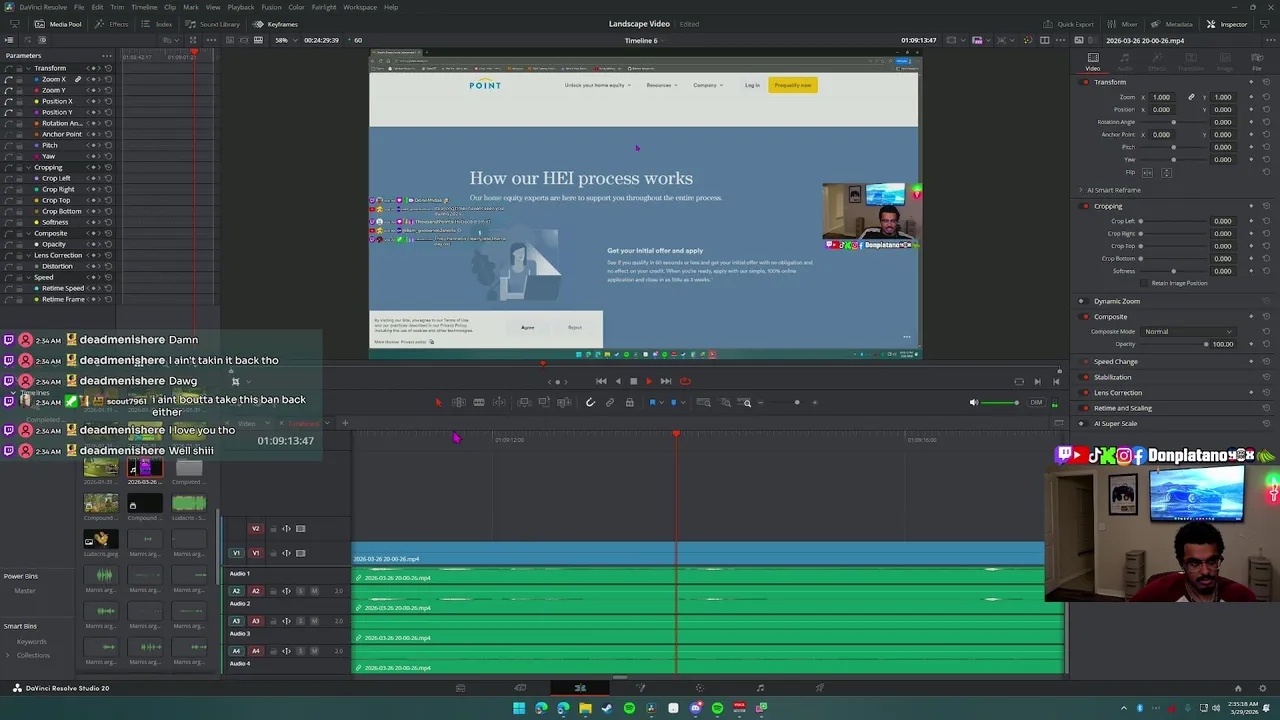Toggle the linked selection chain icon
Screen dimensions: 1280x720
[x=610, y=402]
